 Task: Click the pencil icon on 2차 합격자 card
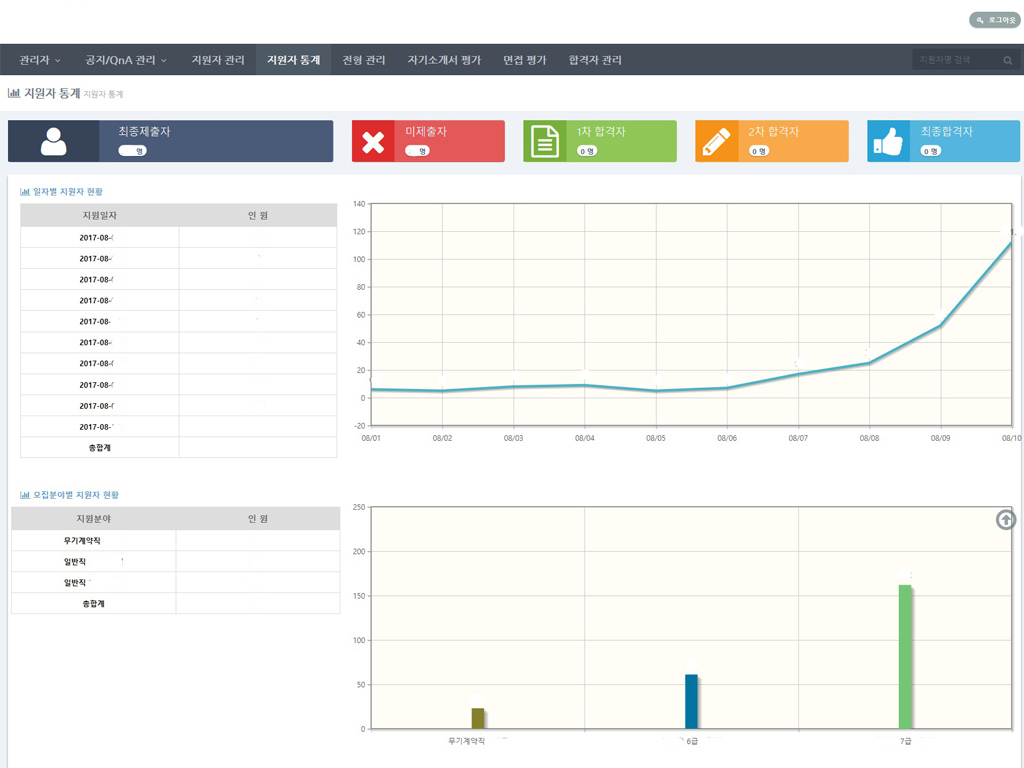pyautogui.click(x=716, y=142)
